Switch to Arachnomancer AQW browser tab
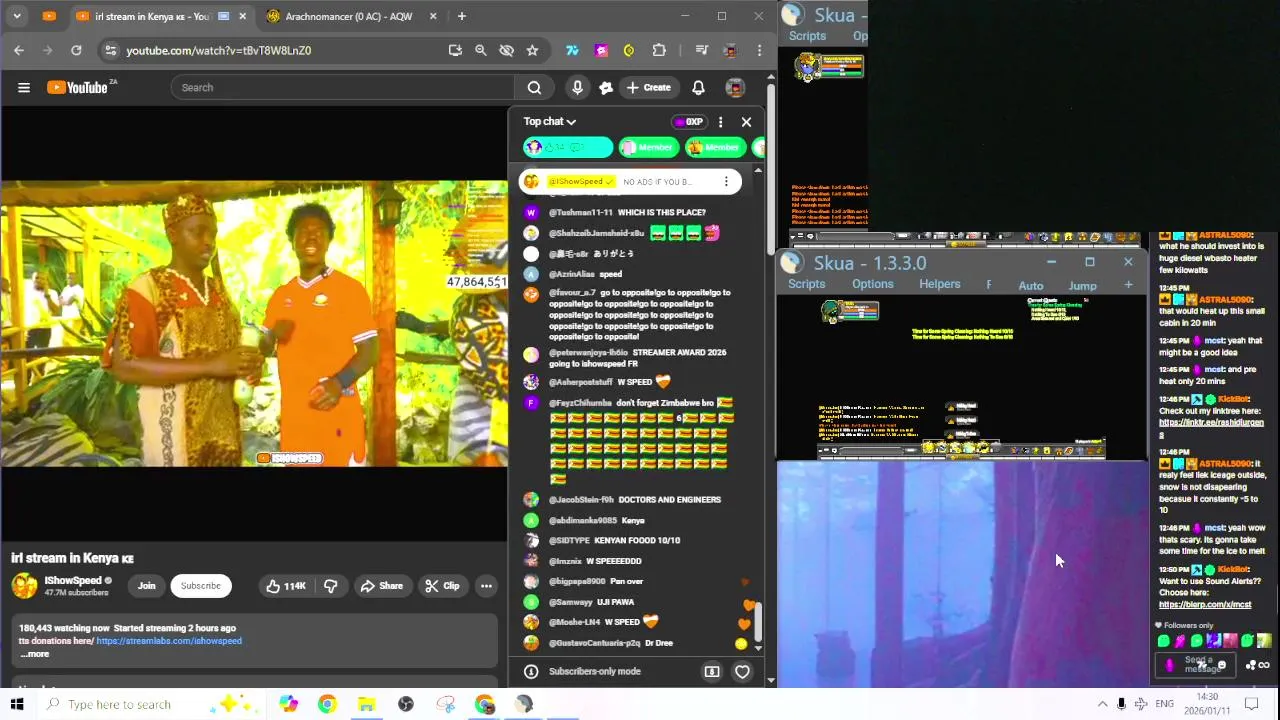 click(x=348, y=16)
